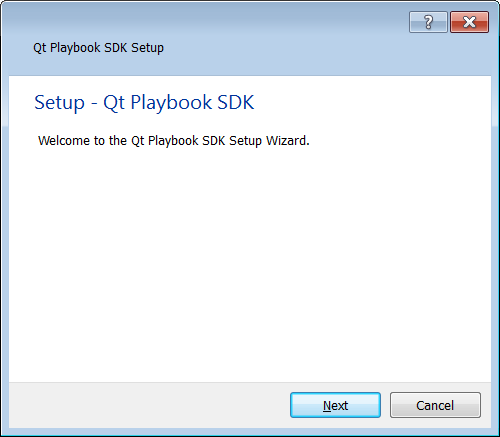Select the 'Setup - Qt Playbook SDK' heading
This screenshot has width=500, height=437.
(144, 102)
